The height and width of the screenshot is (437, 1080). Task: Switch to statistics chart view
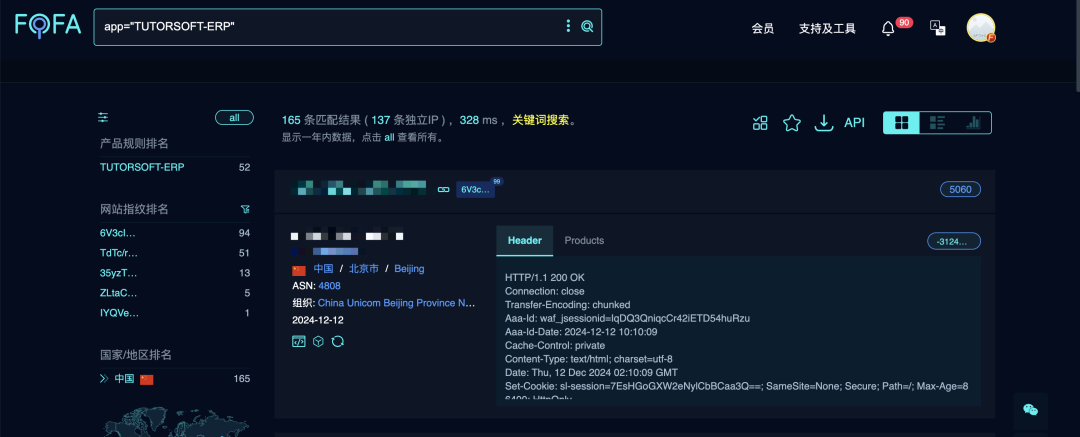click(x=973, y=123)
